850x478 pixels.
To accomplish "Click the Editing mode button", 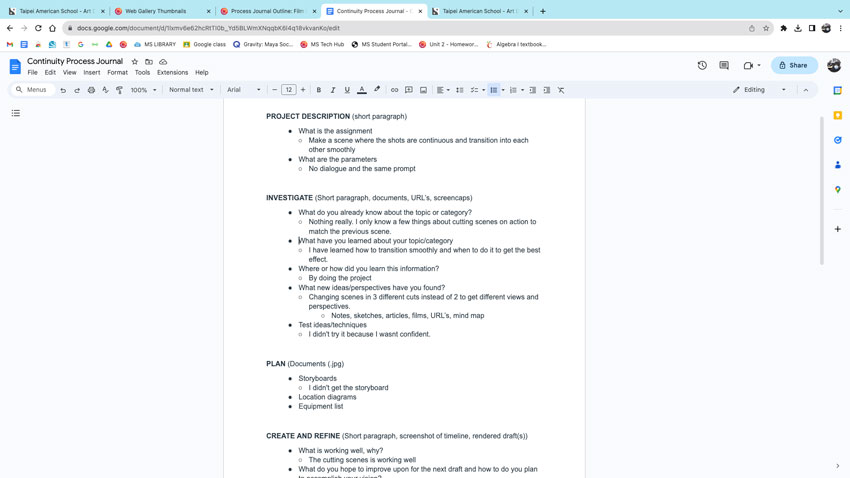I will [x=760, y=90].
